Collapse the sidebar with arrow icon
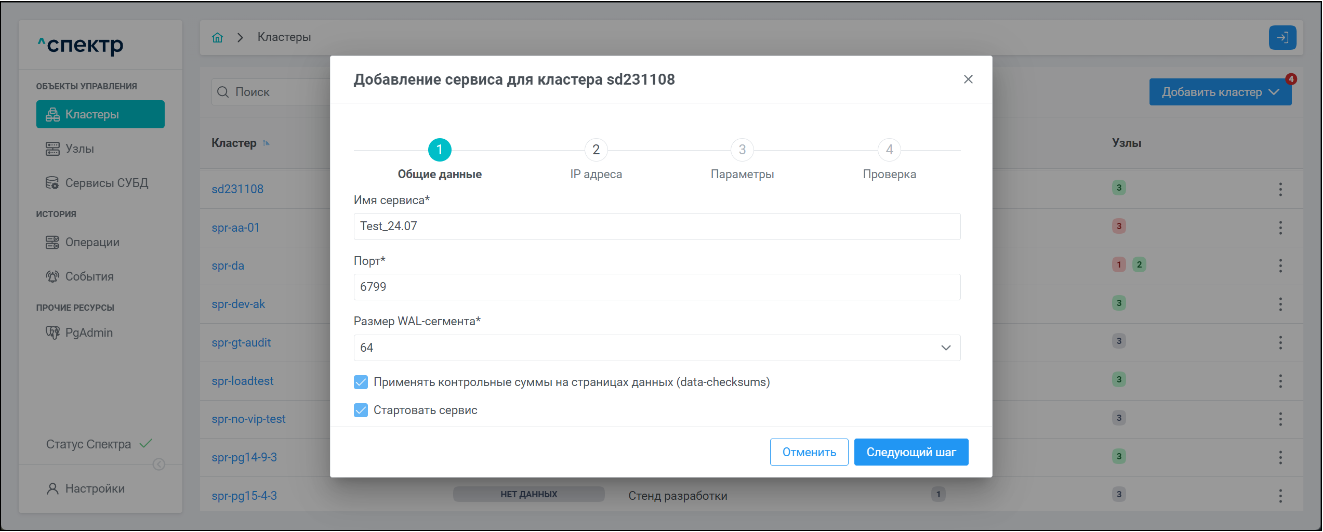 click(158, 463)
